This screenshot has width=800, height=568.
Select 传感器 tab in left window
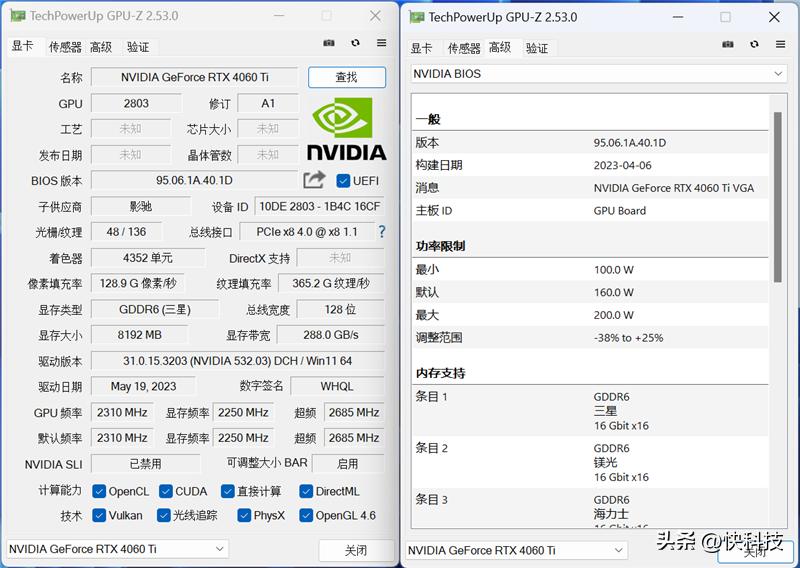click(65, 47)
